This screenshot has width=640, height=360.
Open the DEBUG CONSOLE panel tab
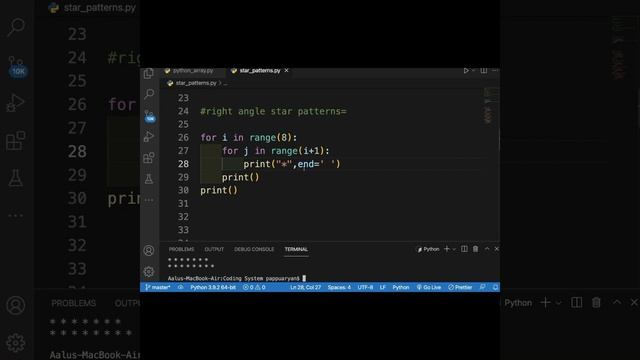click(254, 249)
